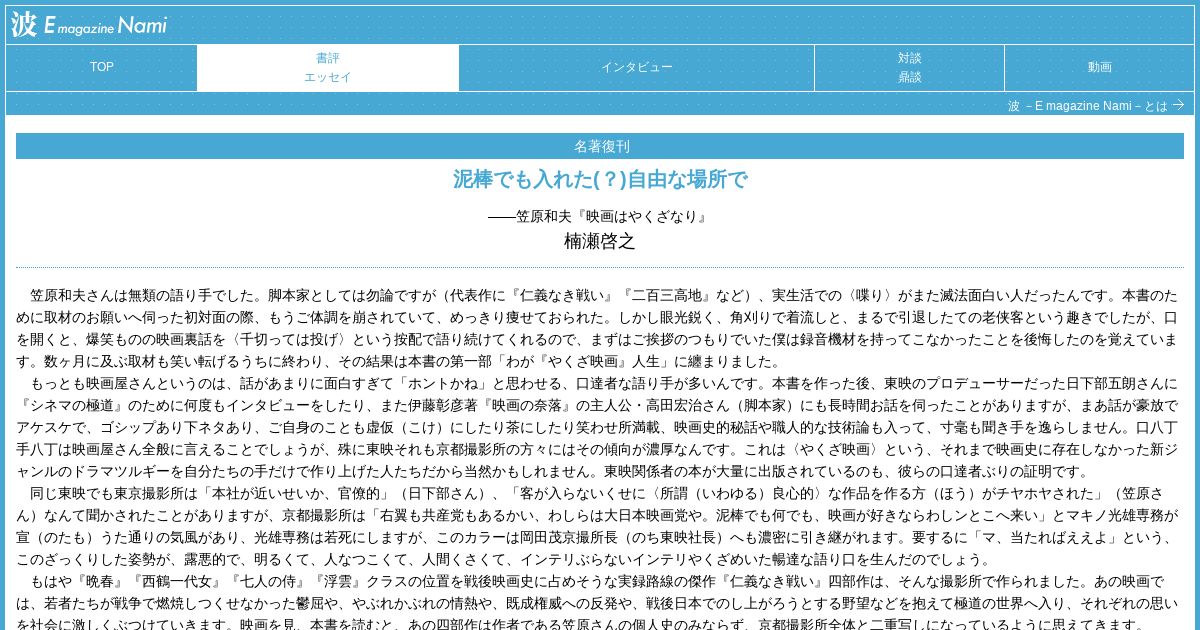
Task: Open the 対談 鼎談 tab
Action: click(909, 67)
